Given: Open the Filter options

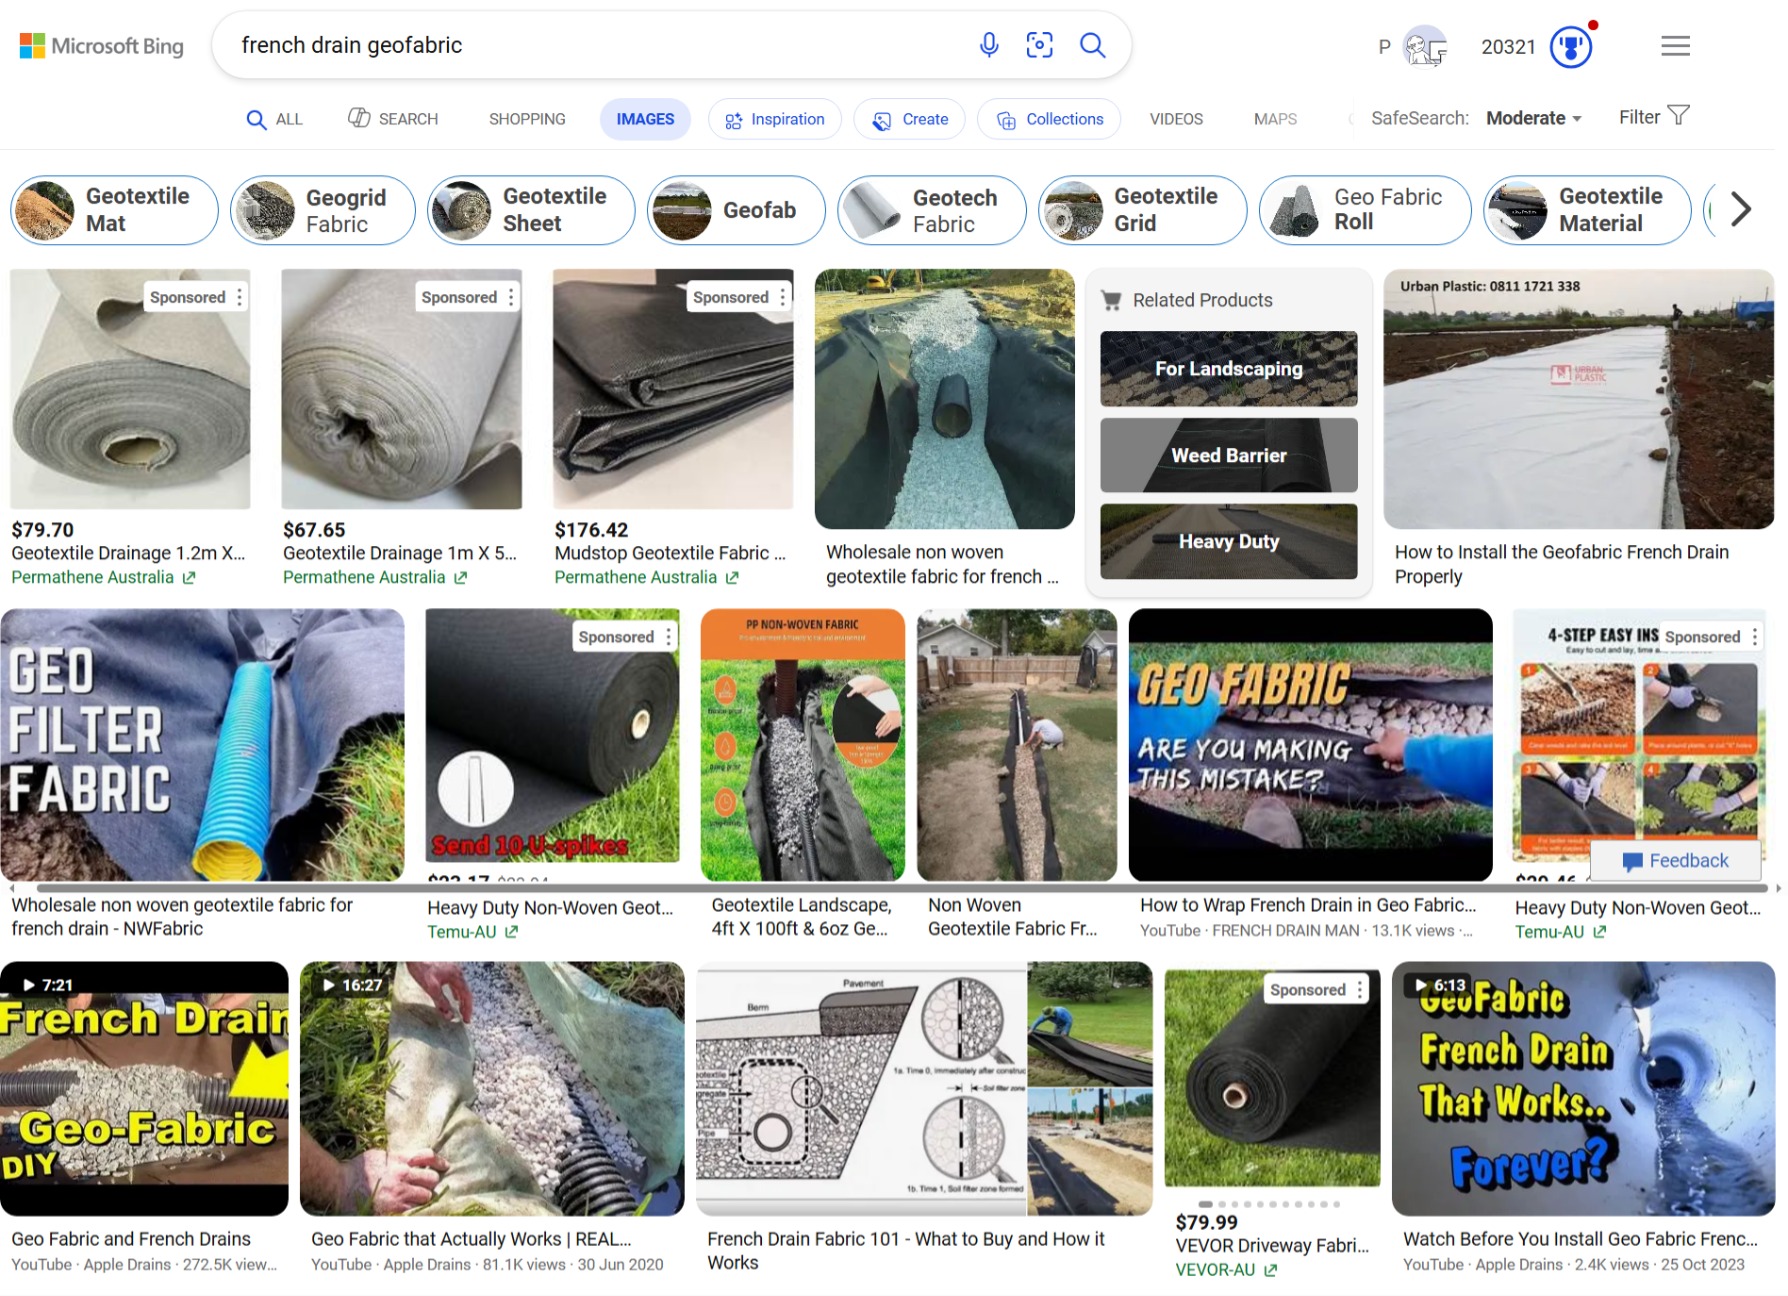Looking at the screenshot, I should [x=1654, y=117].
